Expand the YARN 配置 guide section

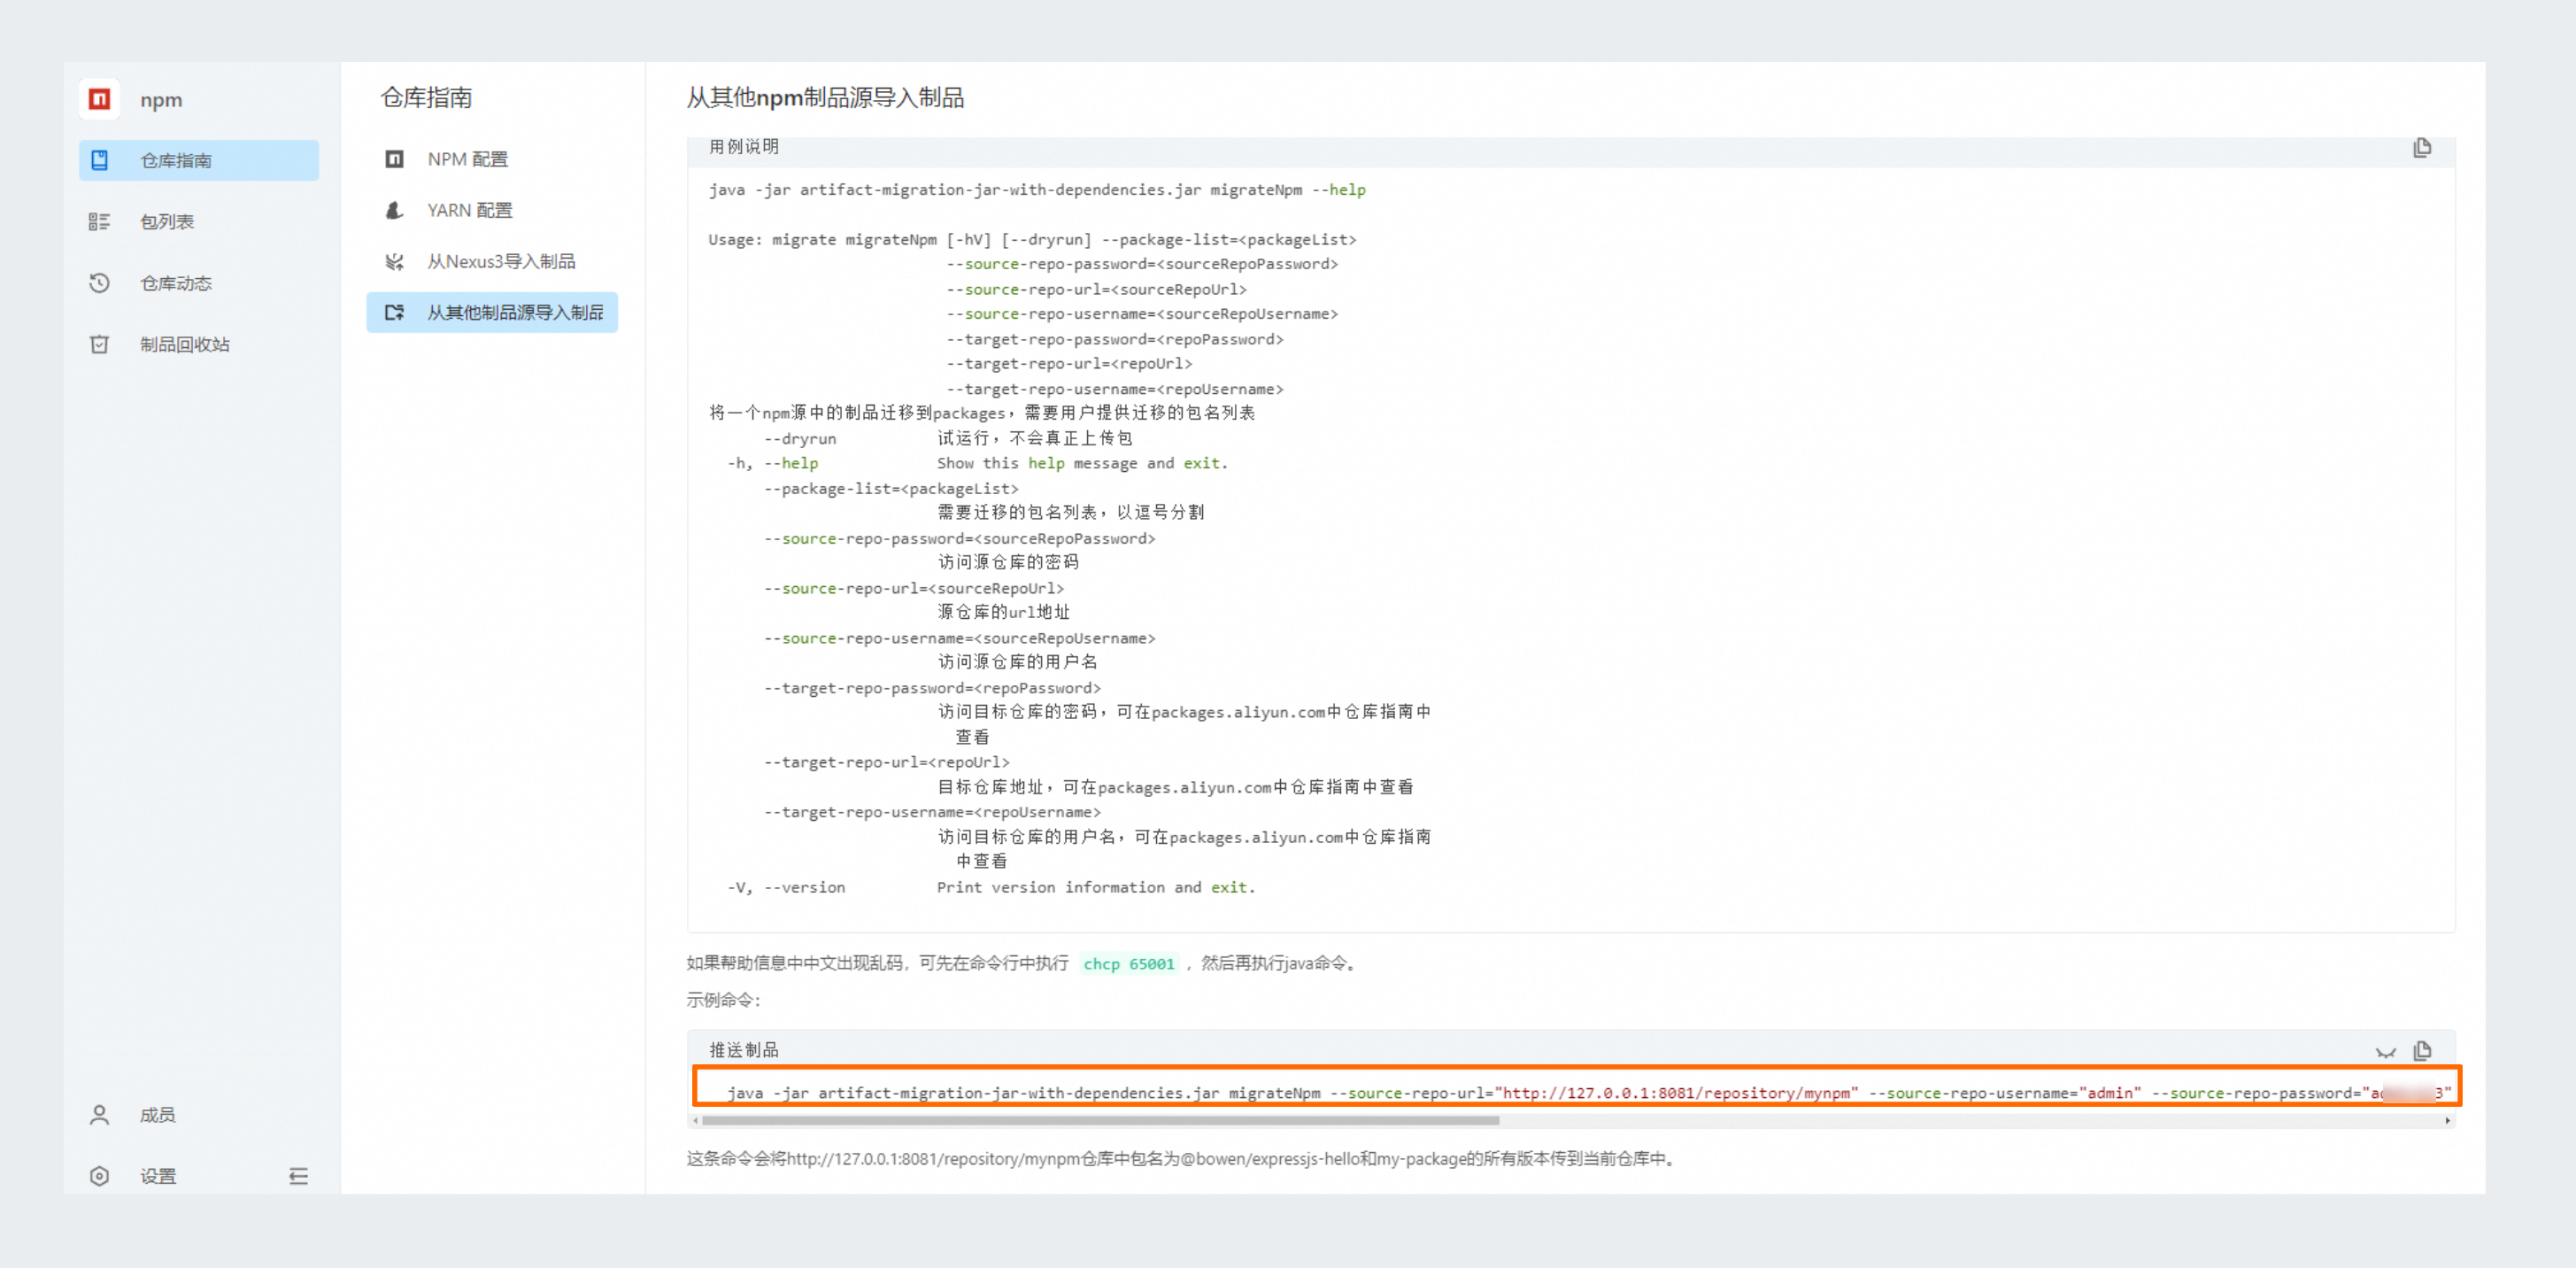[470, 210]
